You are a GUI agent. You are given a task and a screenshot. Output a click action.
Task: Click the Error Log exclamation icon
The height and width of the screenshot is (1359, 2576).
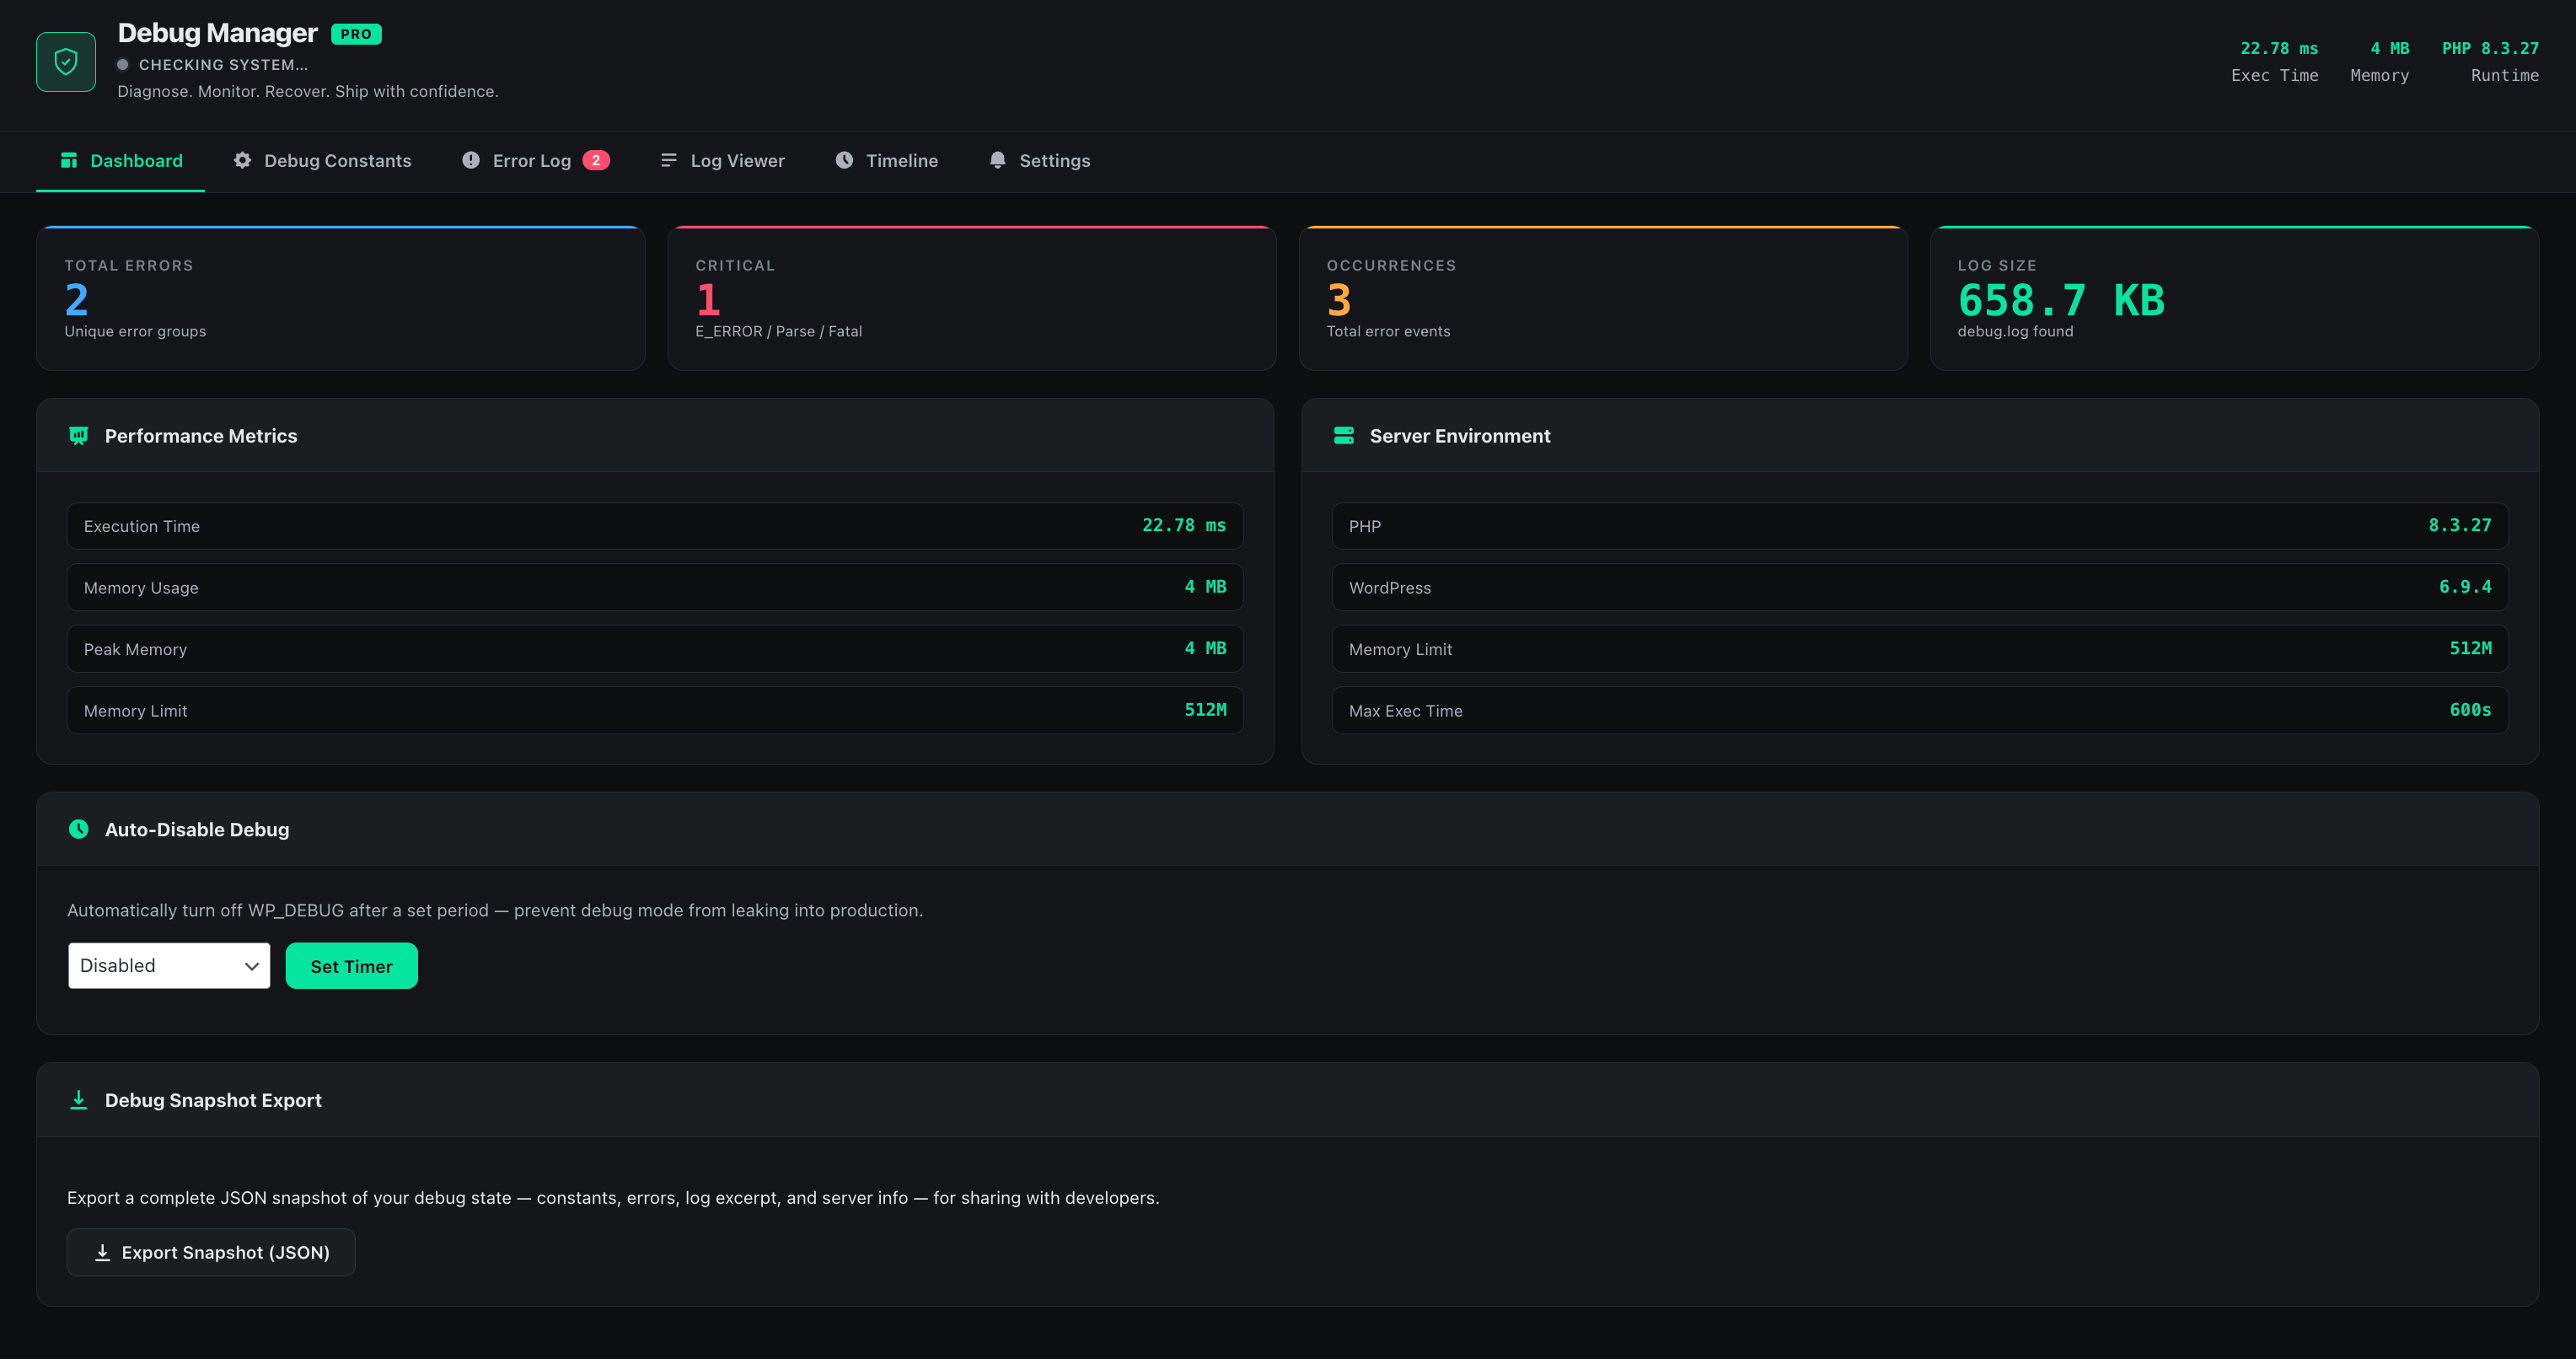pos(471,160)
